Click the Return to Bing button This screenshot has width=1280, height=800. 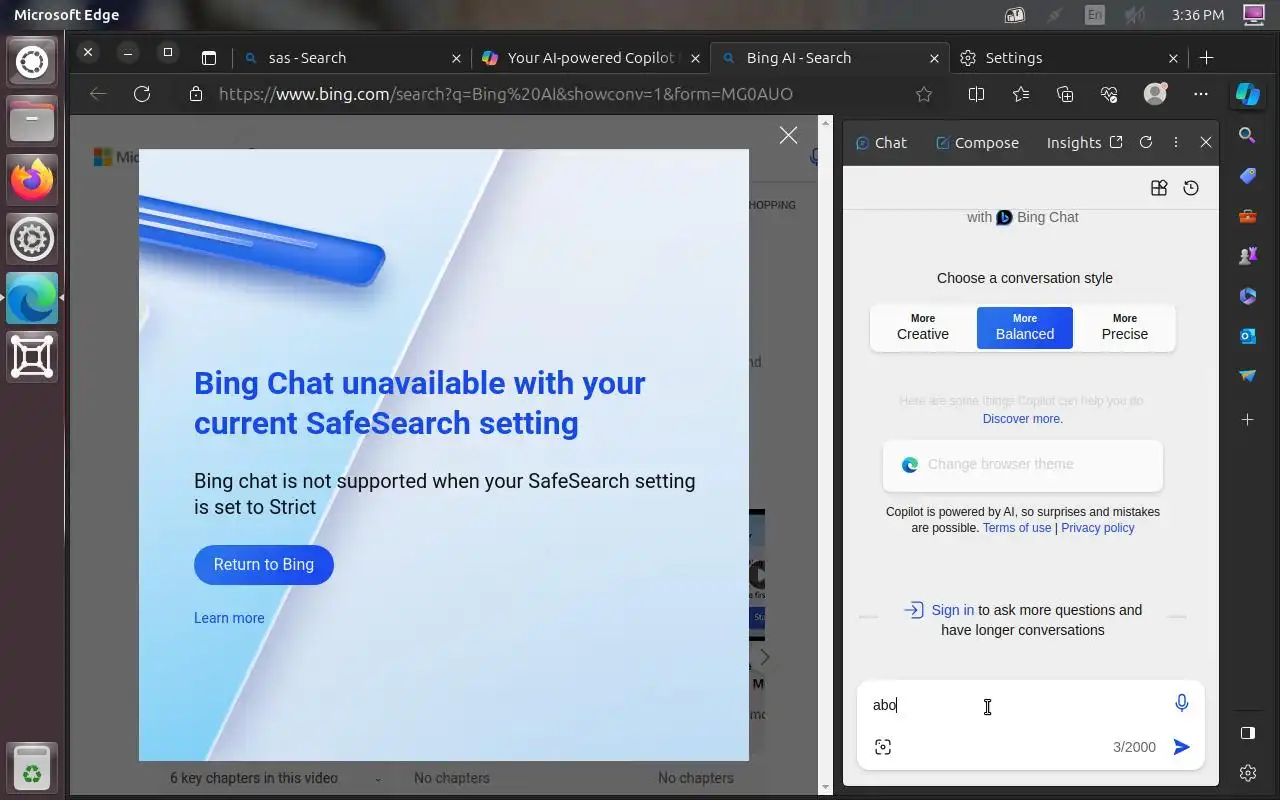264,564
